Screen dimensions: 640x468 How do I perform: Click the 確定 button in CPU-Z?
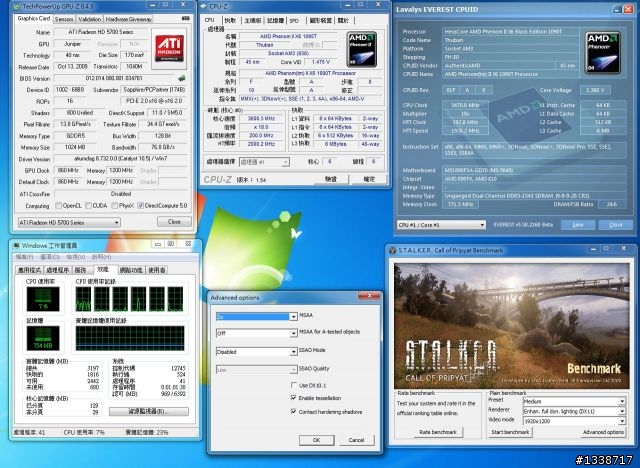(369, 179)
